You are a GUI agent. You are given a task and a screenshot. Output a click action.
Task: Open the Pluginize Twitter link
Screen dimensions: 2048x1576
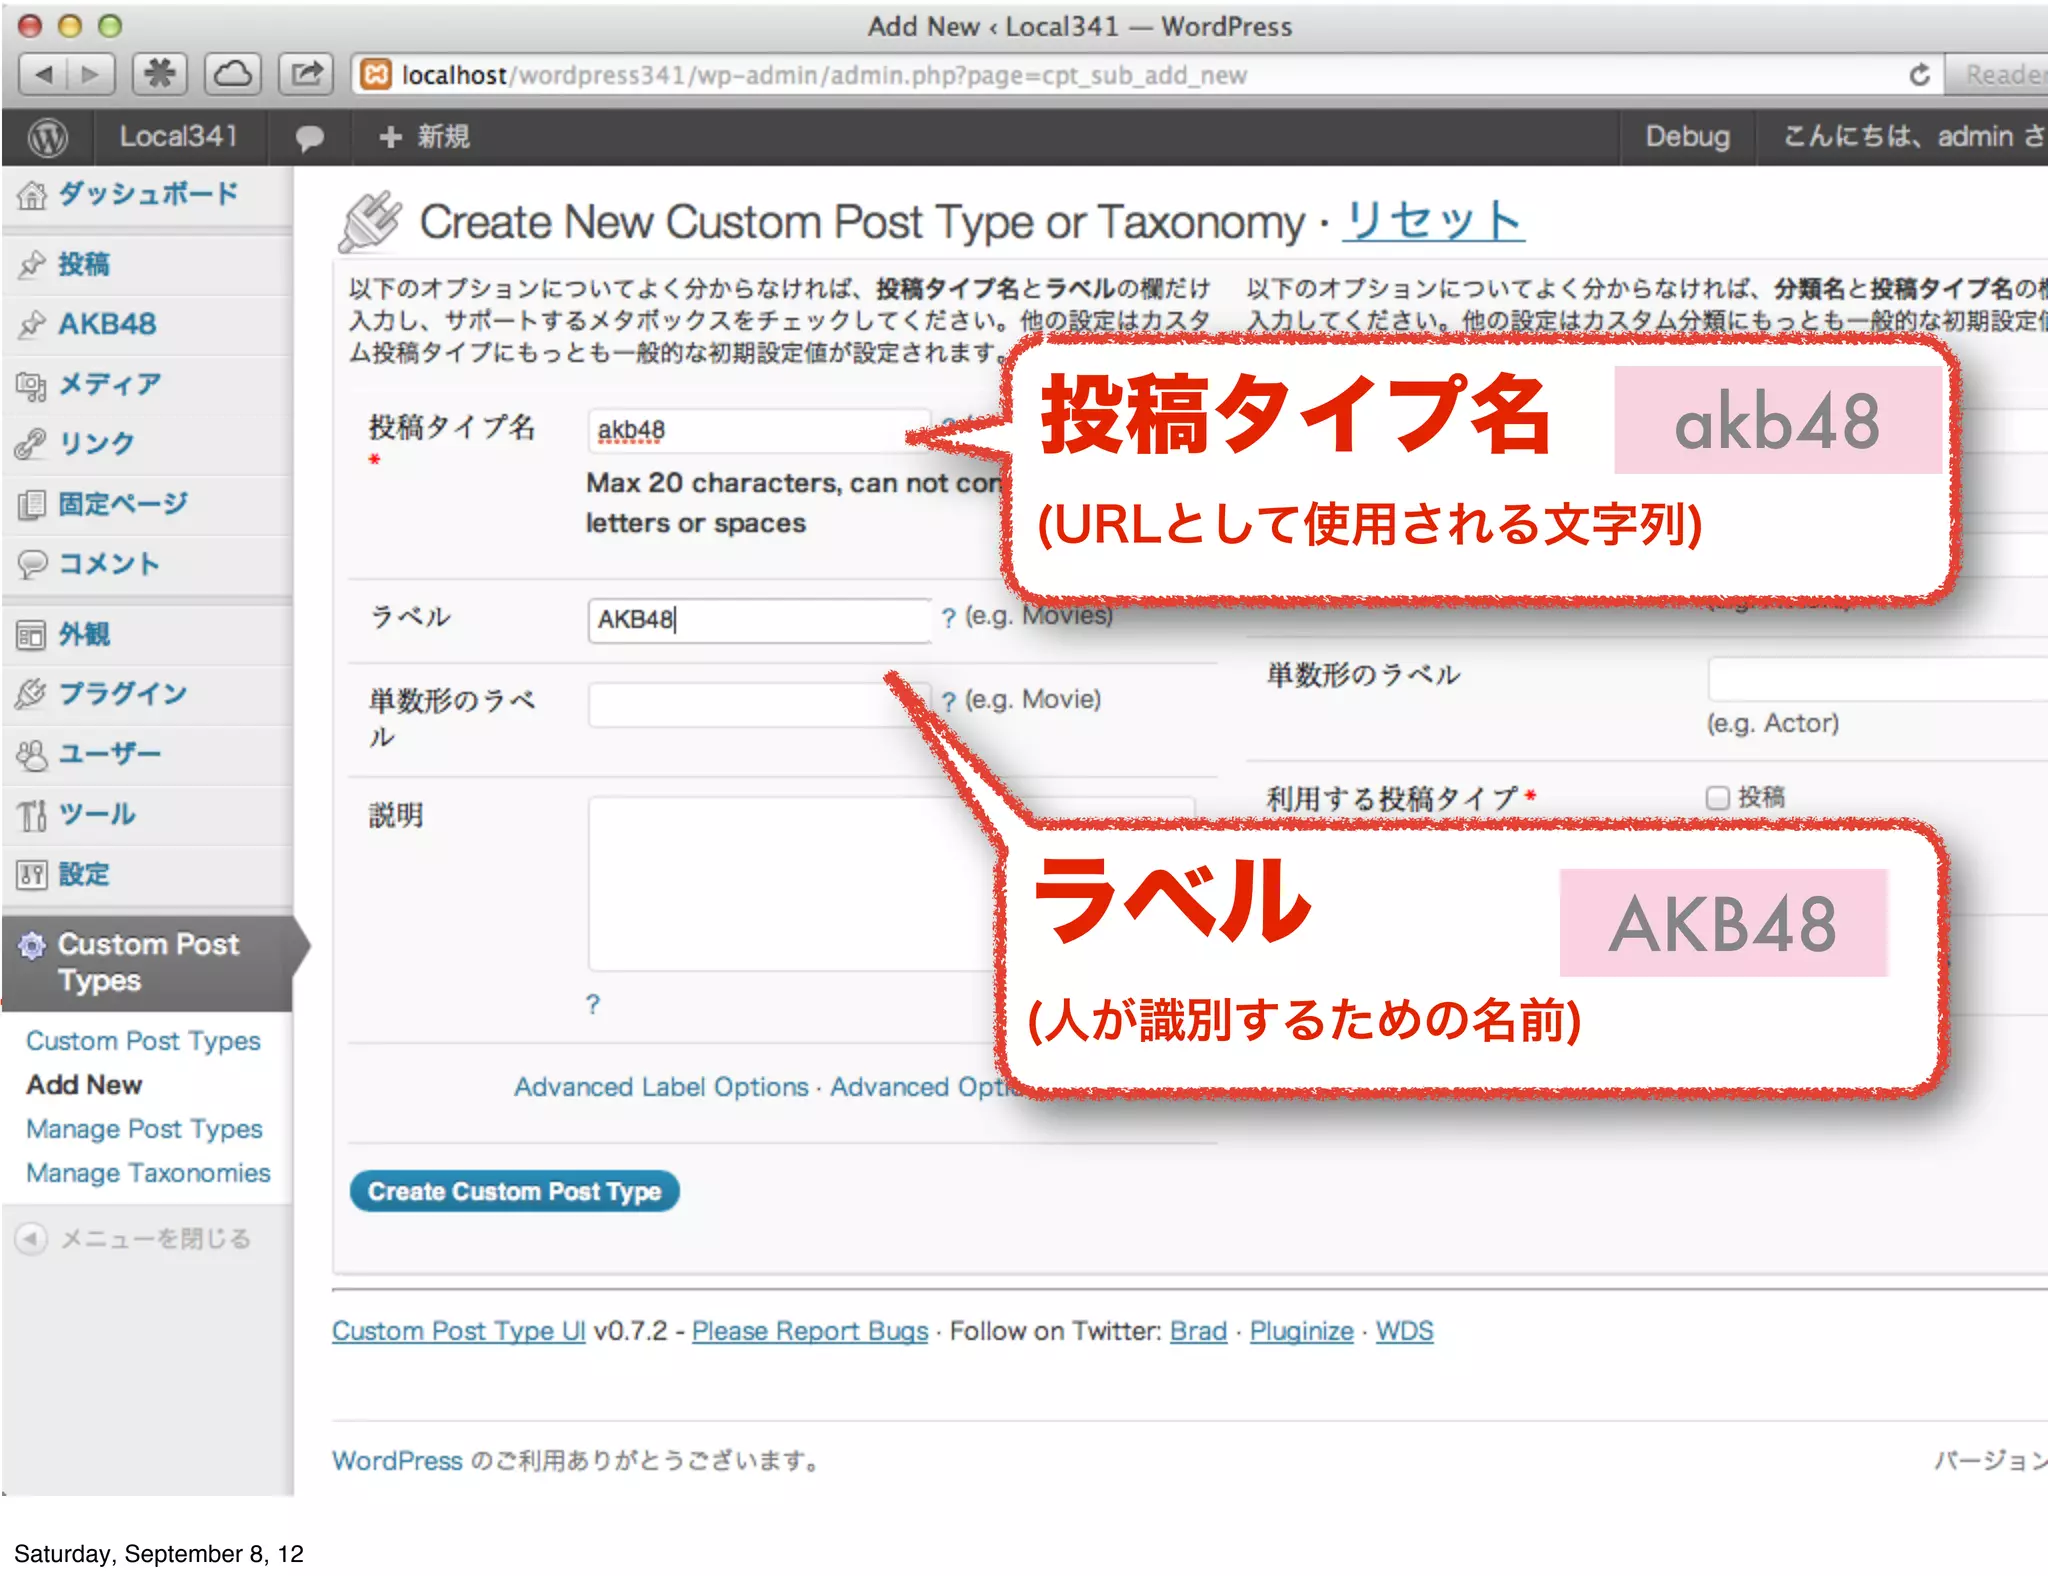[x=1302, y=1331]
